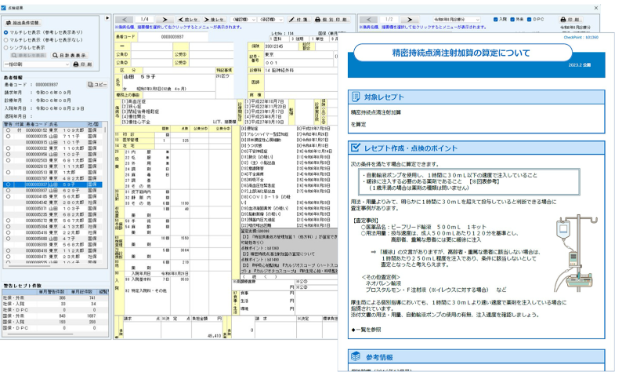Open the 抽出条件切替 extraction condition button
Screen dimensions: 618x376
point(22,23)
